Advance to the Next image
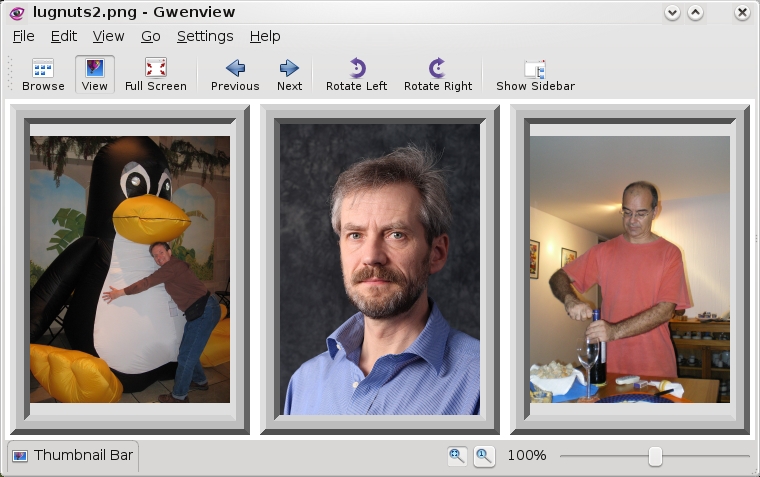 (x=289, y=75)
